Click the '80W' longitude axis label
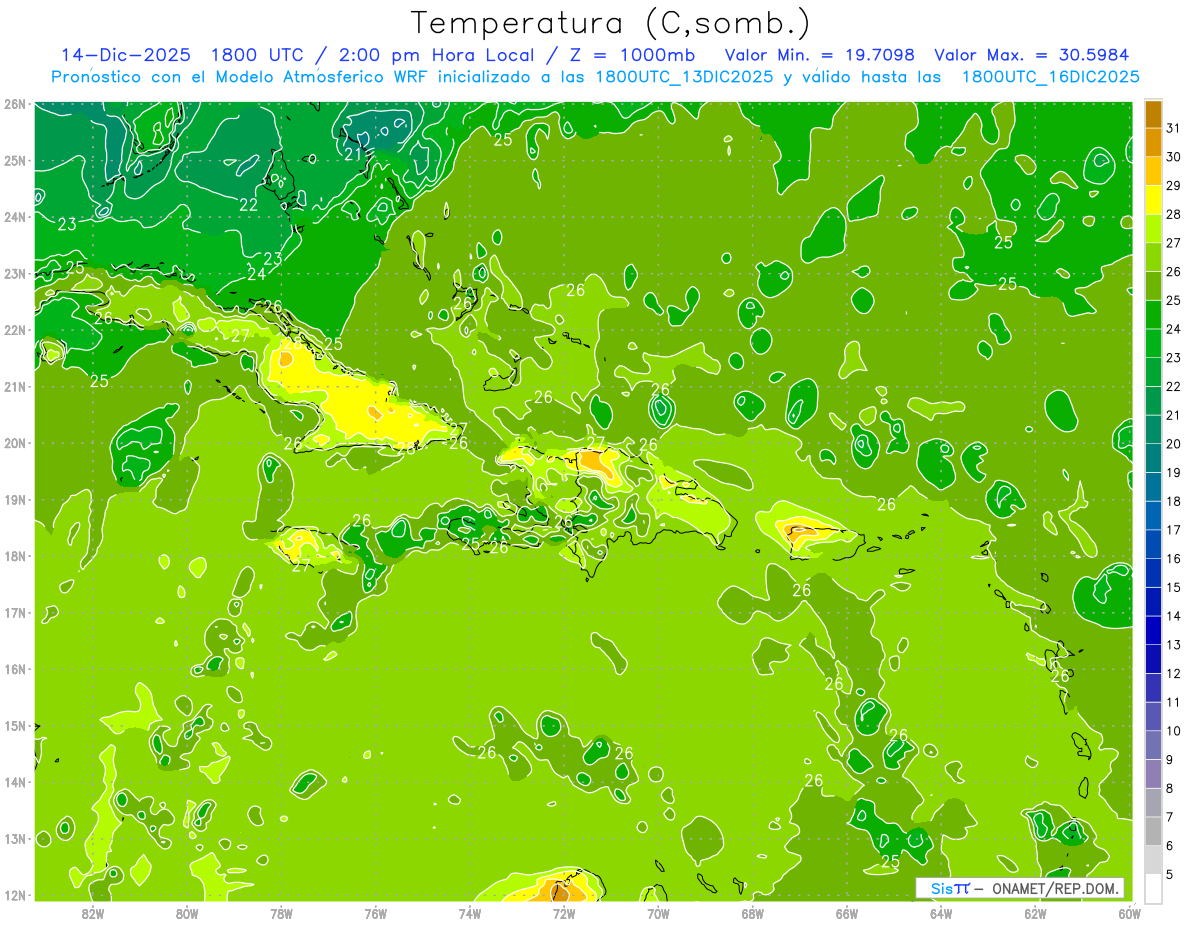 [x=187, y=913]
